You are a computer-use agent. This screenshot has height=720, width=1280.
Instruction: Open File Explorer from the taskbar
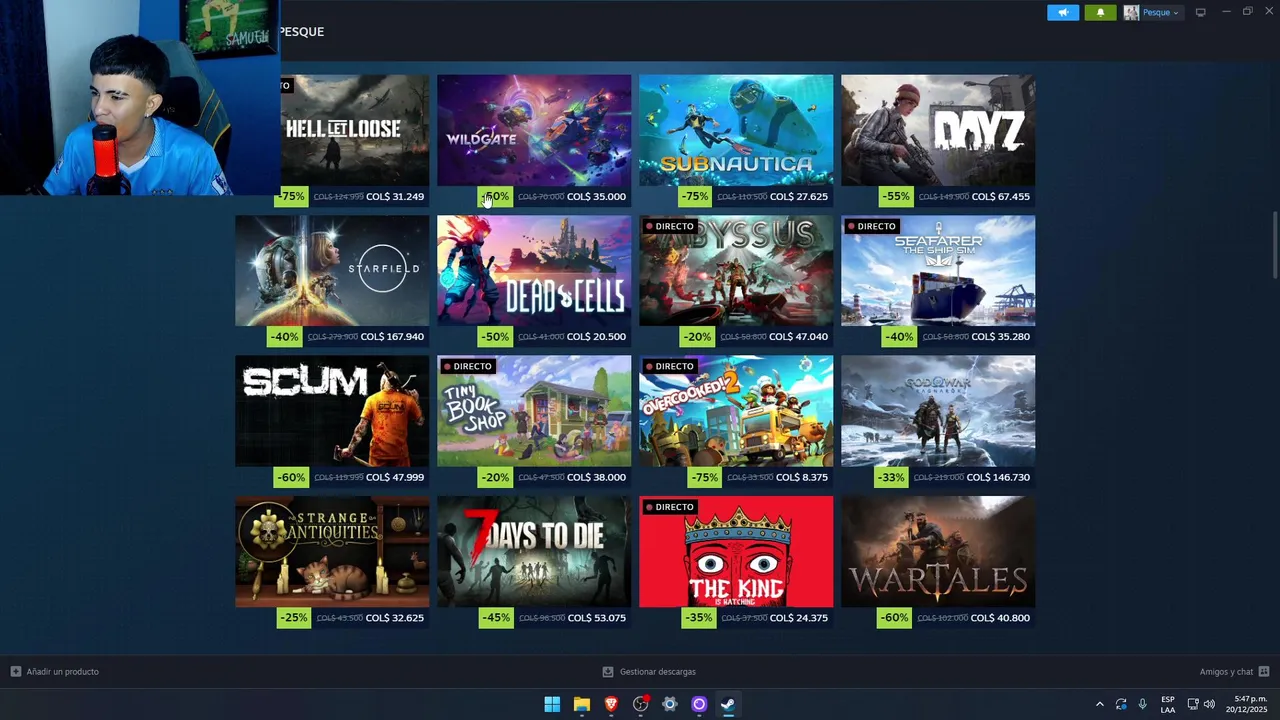click(582, 704)
